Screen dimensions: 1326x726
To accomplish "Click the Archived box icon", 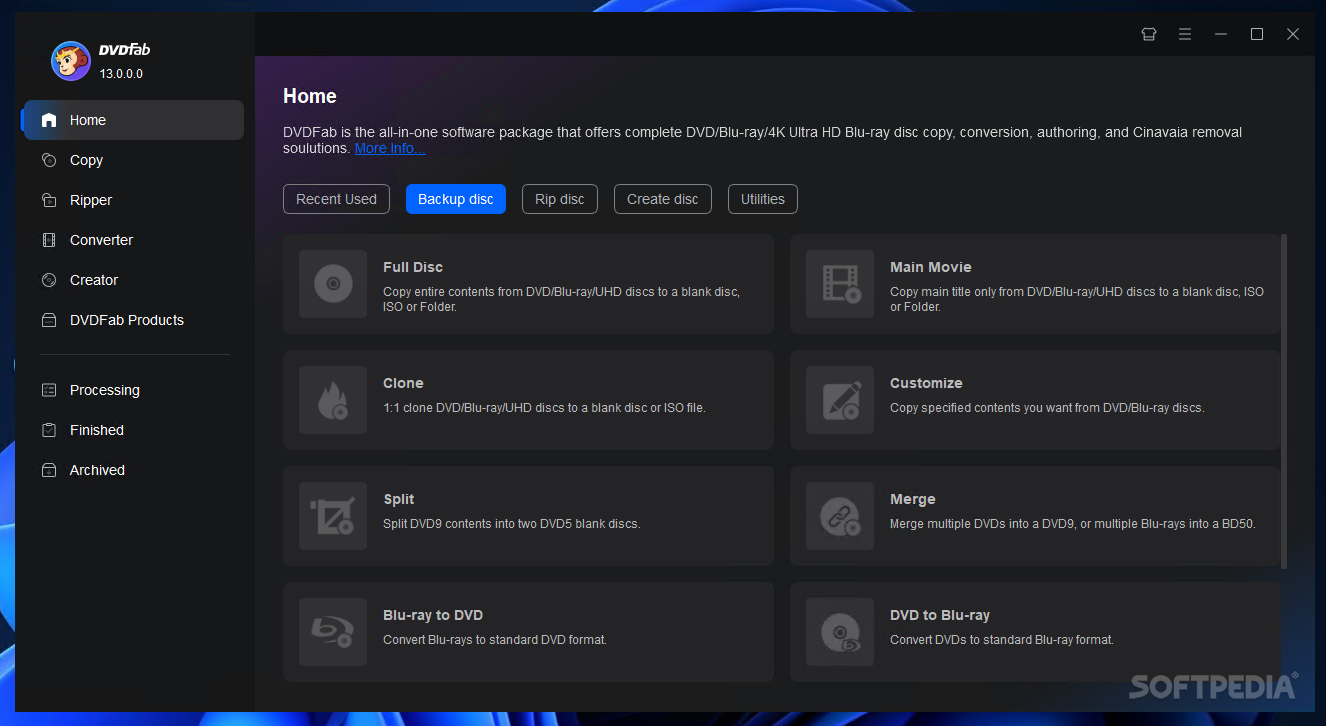I will point(49,470).
